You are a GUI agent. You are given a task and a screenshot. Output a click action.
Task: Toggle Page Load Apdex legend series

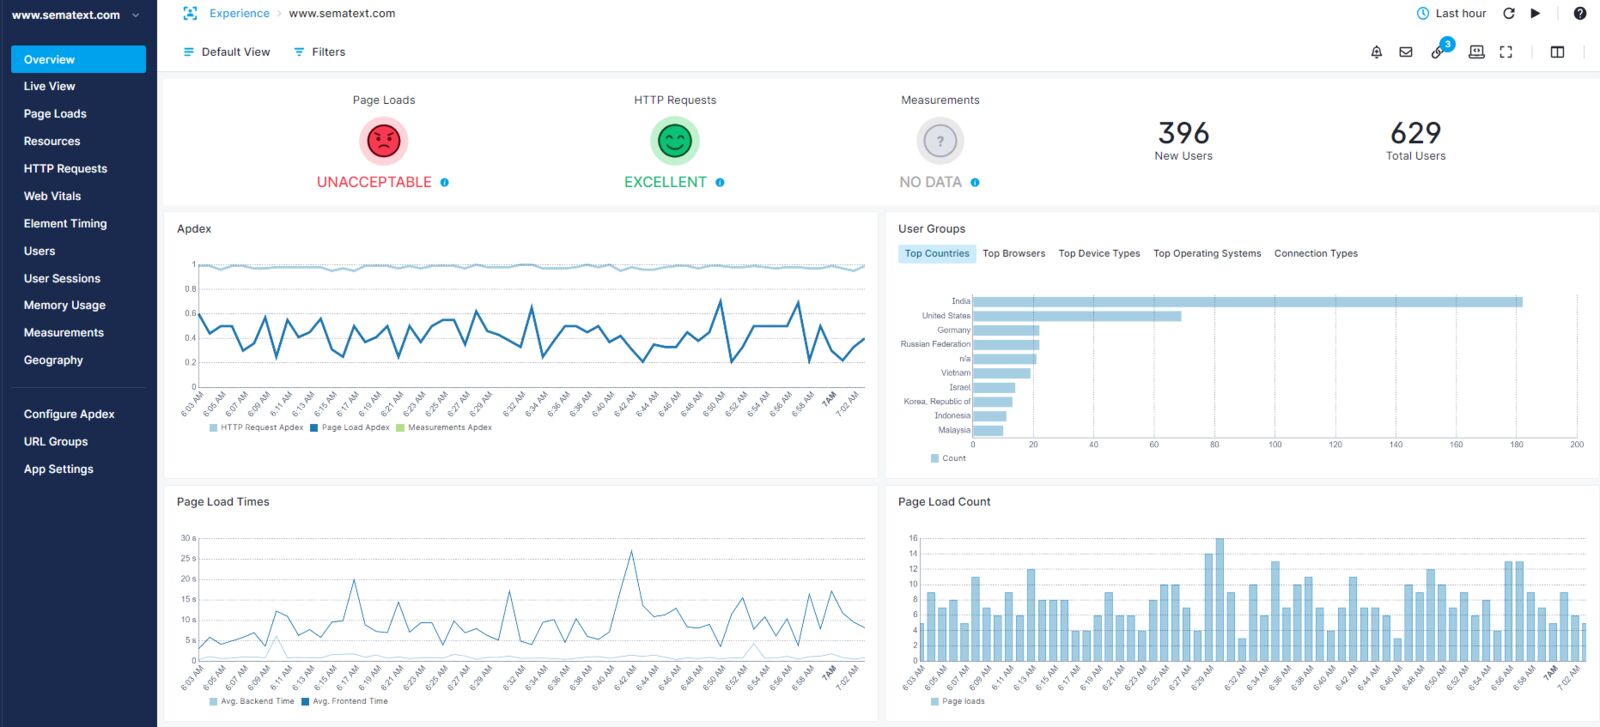coord(350,428)
